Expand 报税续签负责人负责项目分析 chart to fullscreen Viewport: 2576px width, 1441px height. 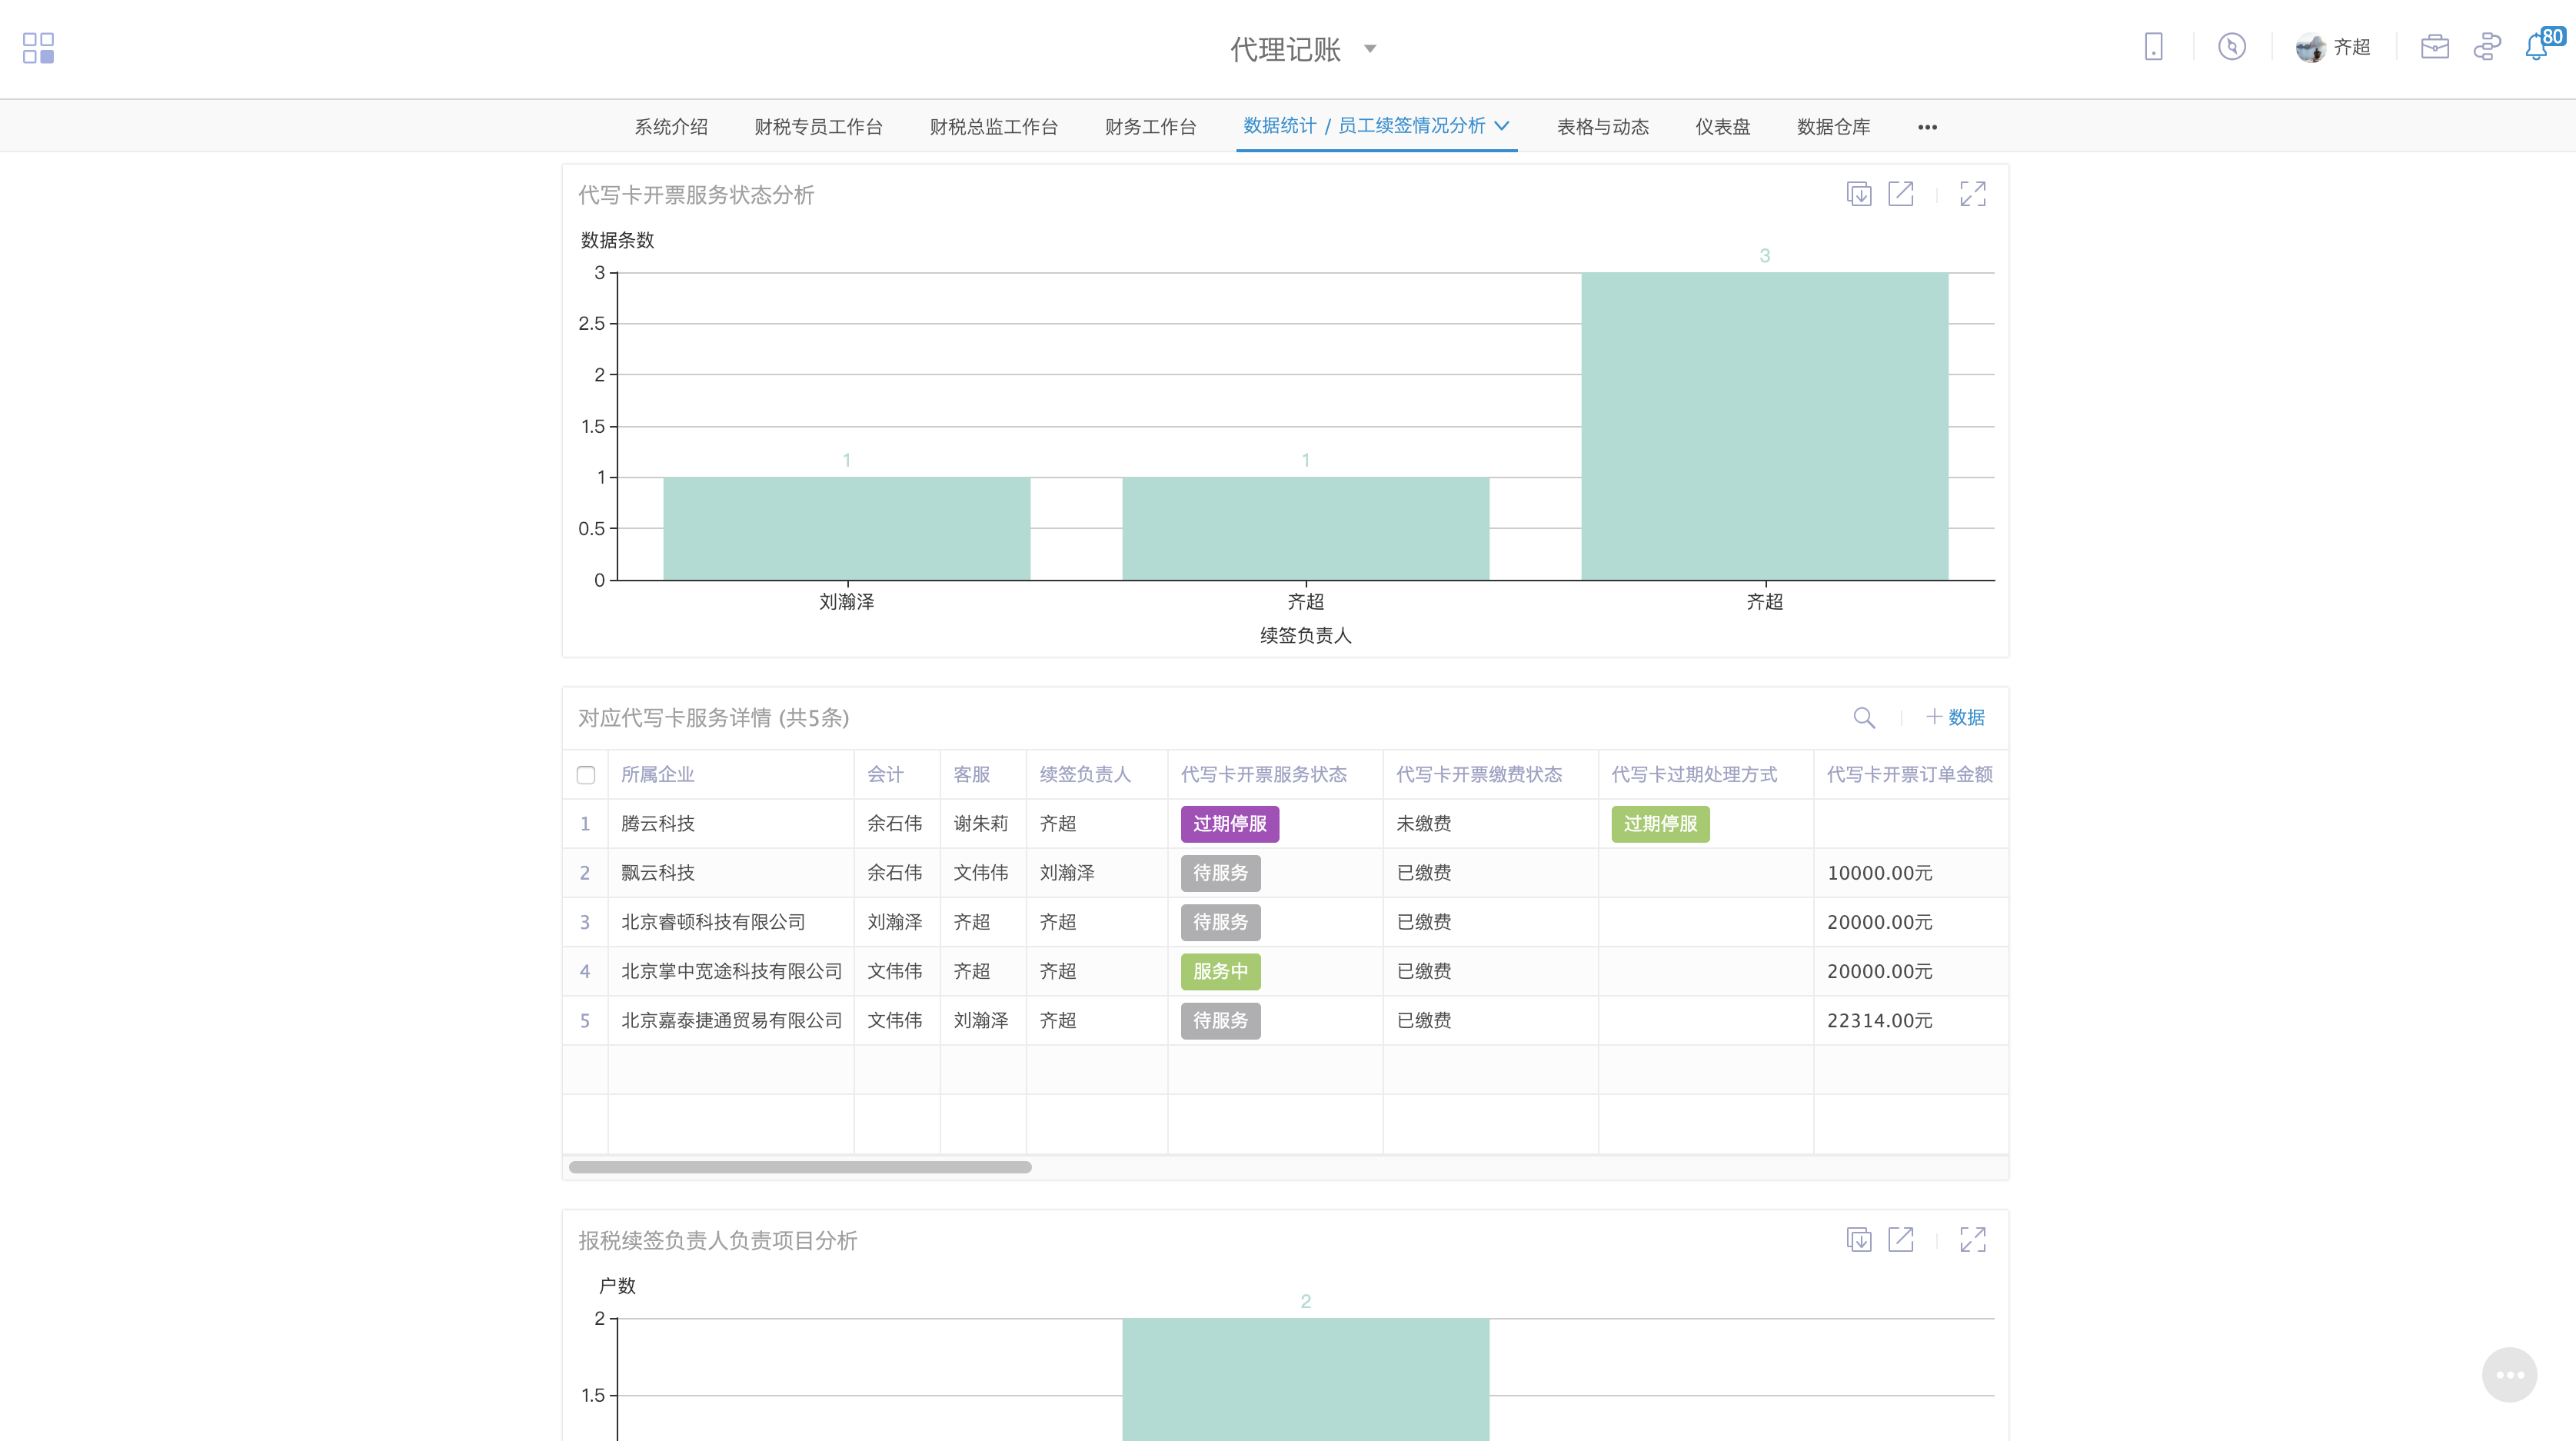[1972, 1239]
